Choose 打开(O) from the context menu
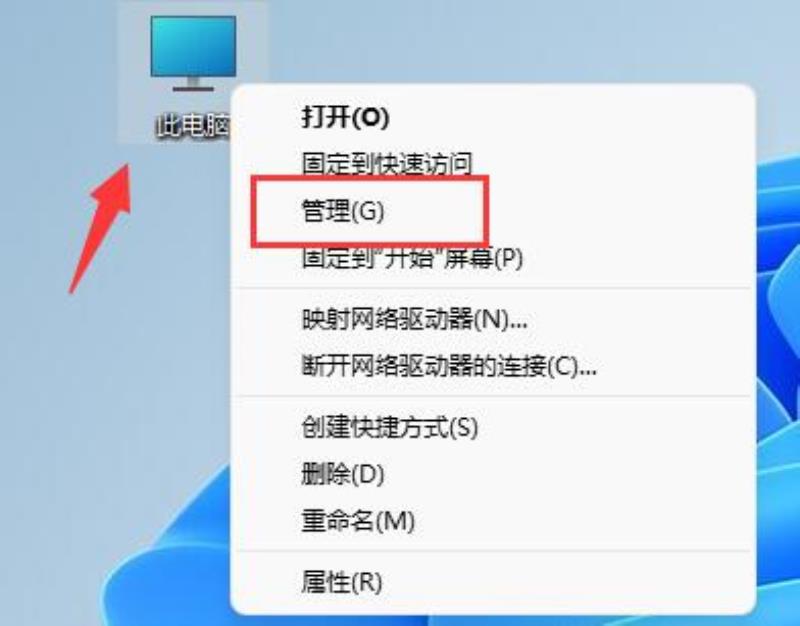800x626 pixels. pos(345,117)
